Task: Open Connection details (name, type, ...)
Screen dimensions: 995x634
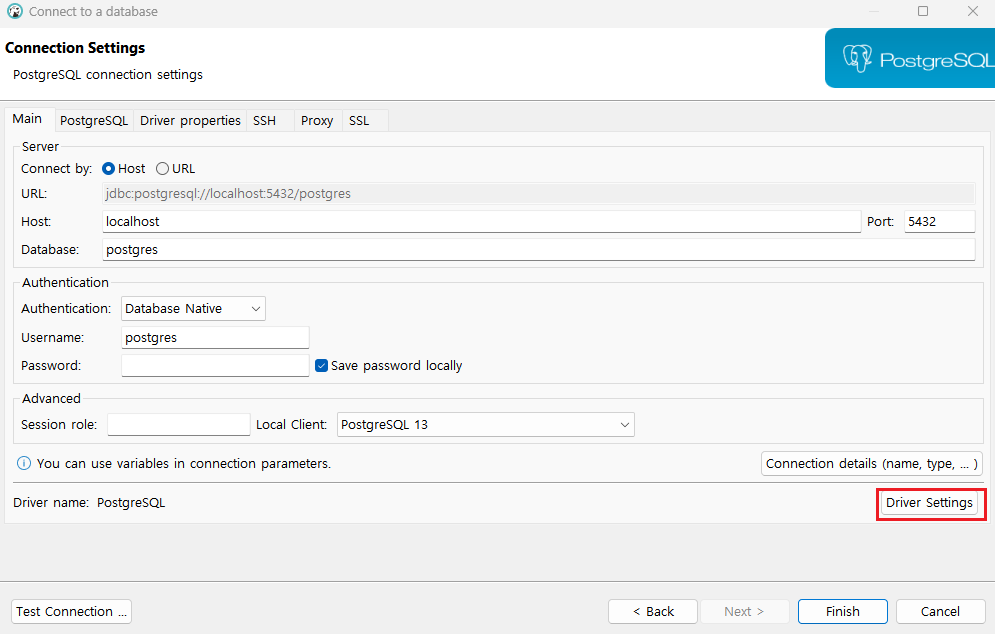Action: 872,464
